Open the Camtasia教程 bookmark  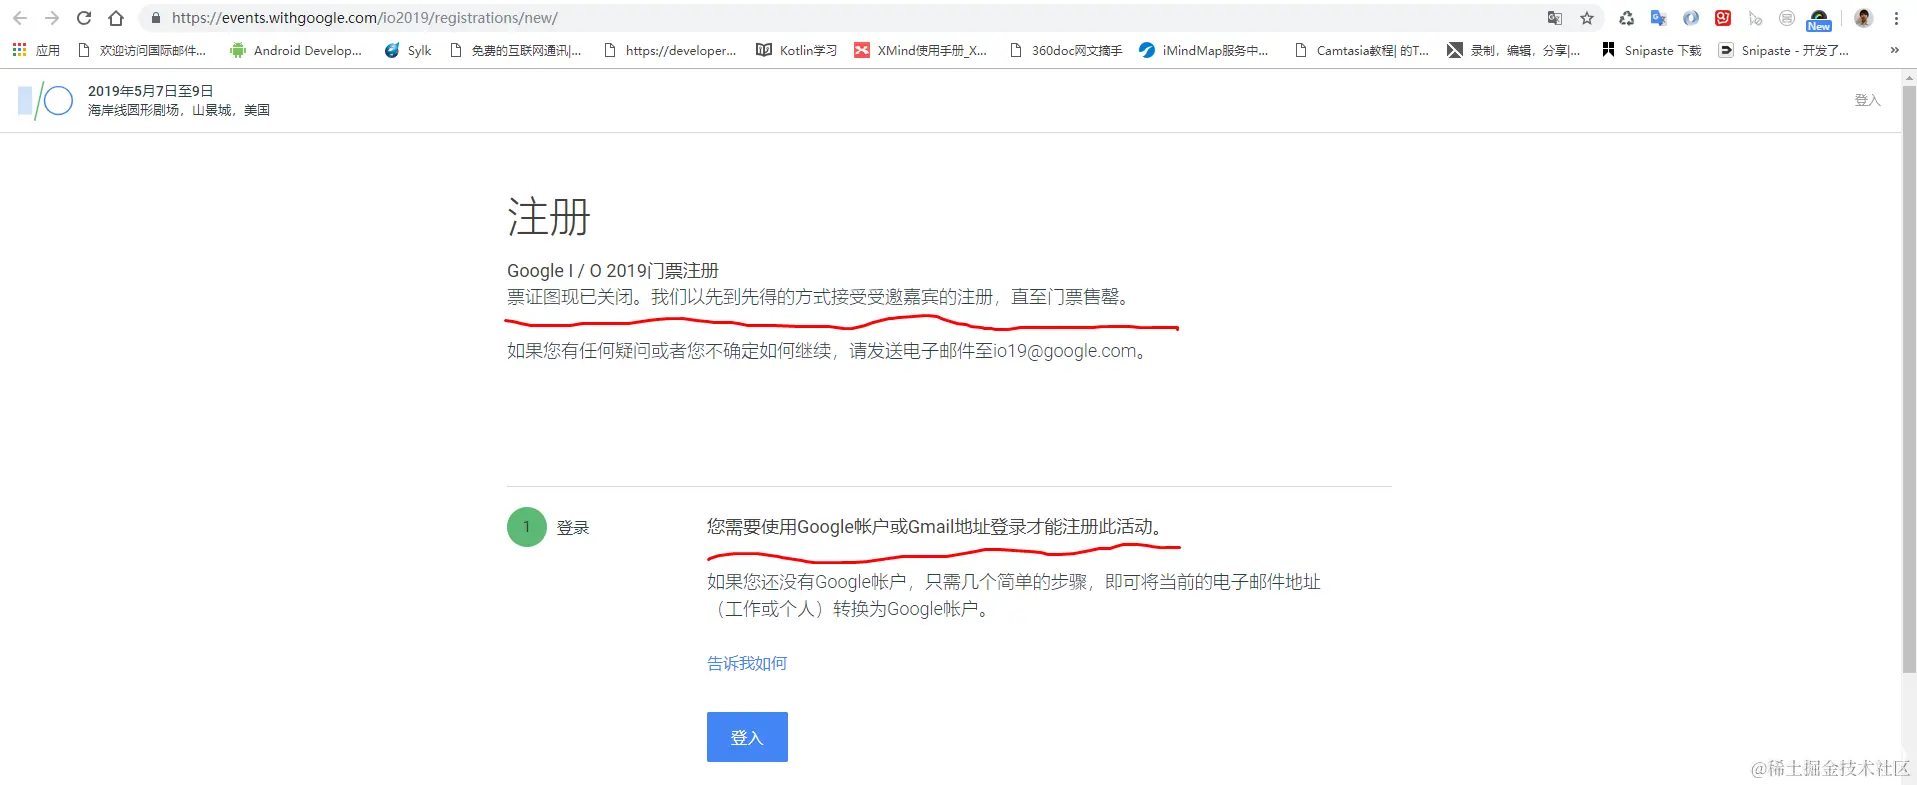(x=1362, y=50)
